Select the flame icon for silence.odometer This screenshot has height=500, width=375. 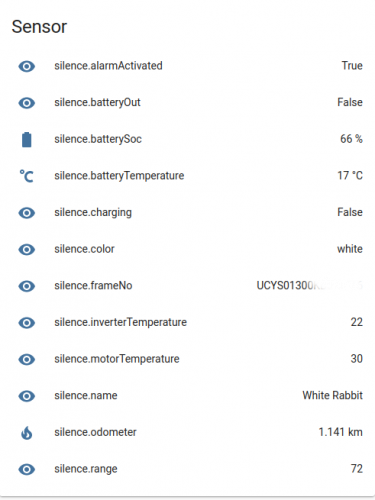coord(27,433)
